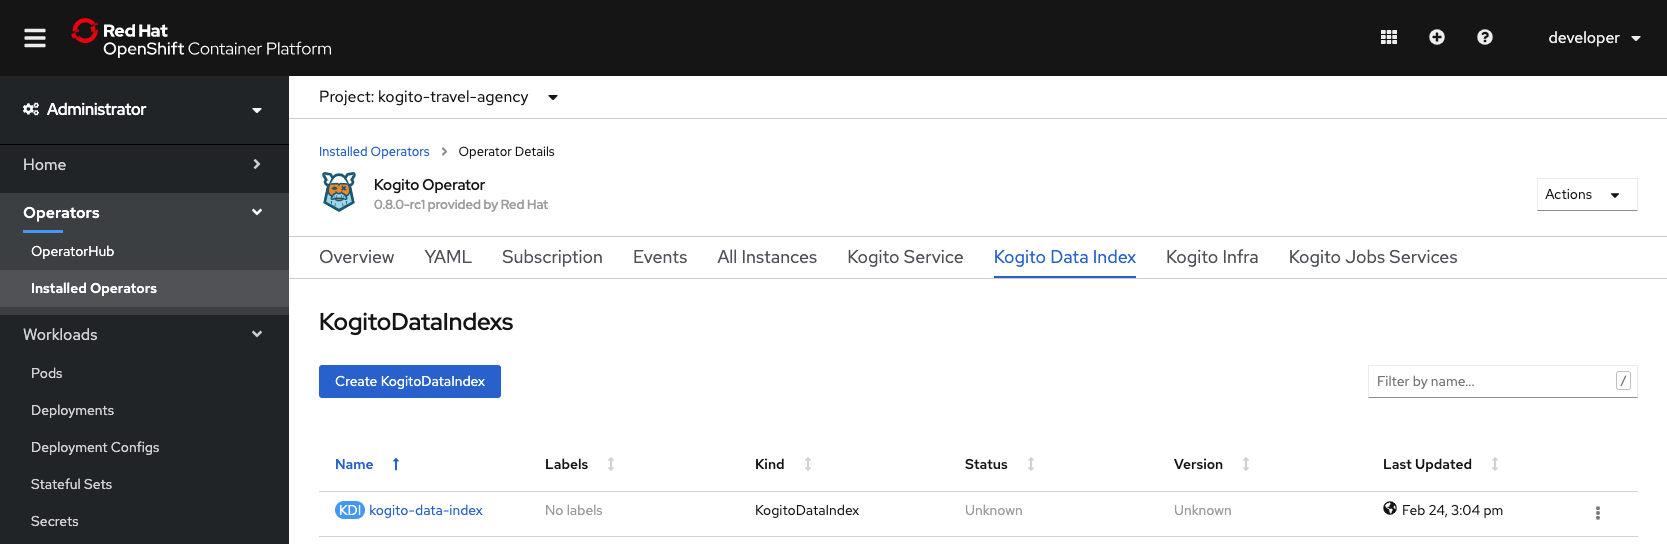
Task: Sort the table by Labels column
Action: (x=580, y=464)
